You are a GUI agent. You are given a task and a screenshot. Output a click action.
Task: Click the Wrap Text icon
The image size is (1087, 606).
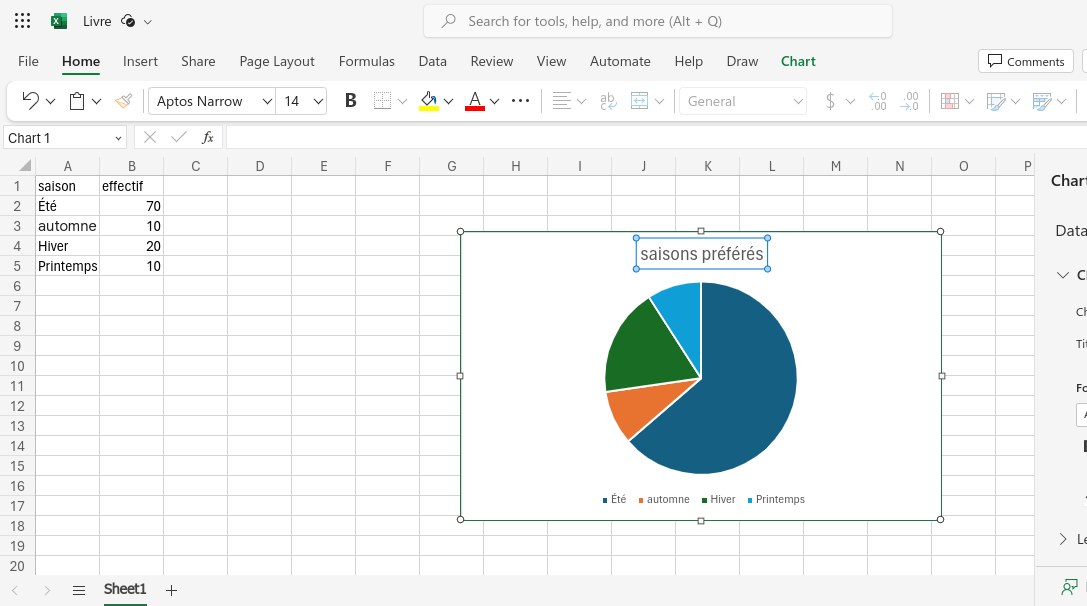click(608, 101)
